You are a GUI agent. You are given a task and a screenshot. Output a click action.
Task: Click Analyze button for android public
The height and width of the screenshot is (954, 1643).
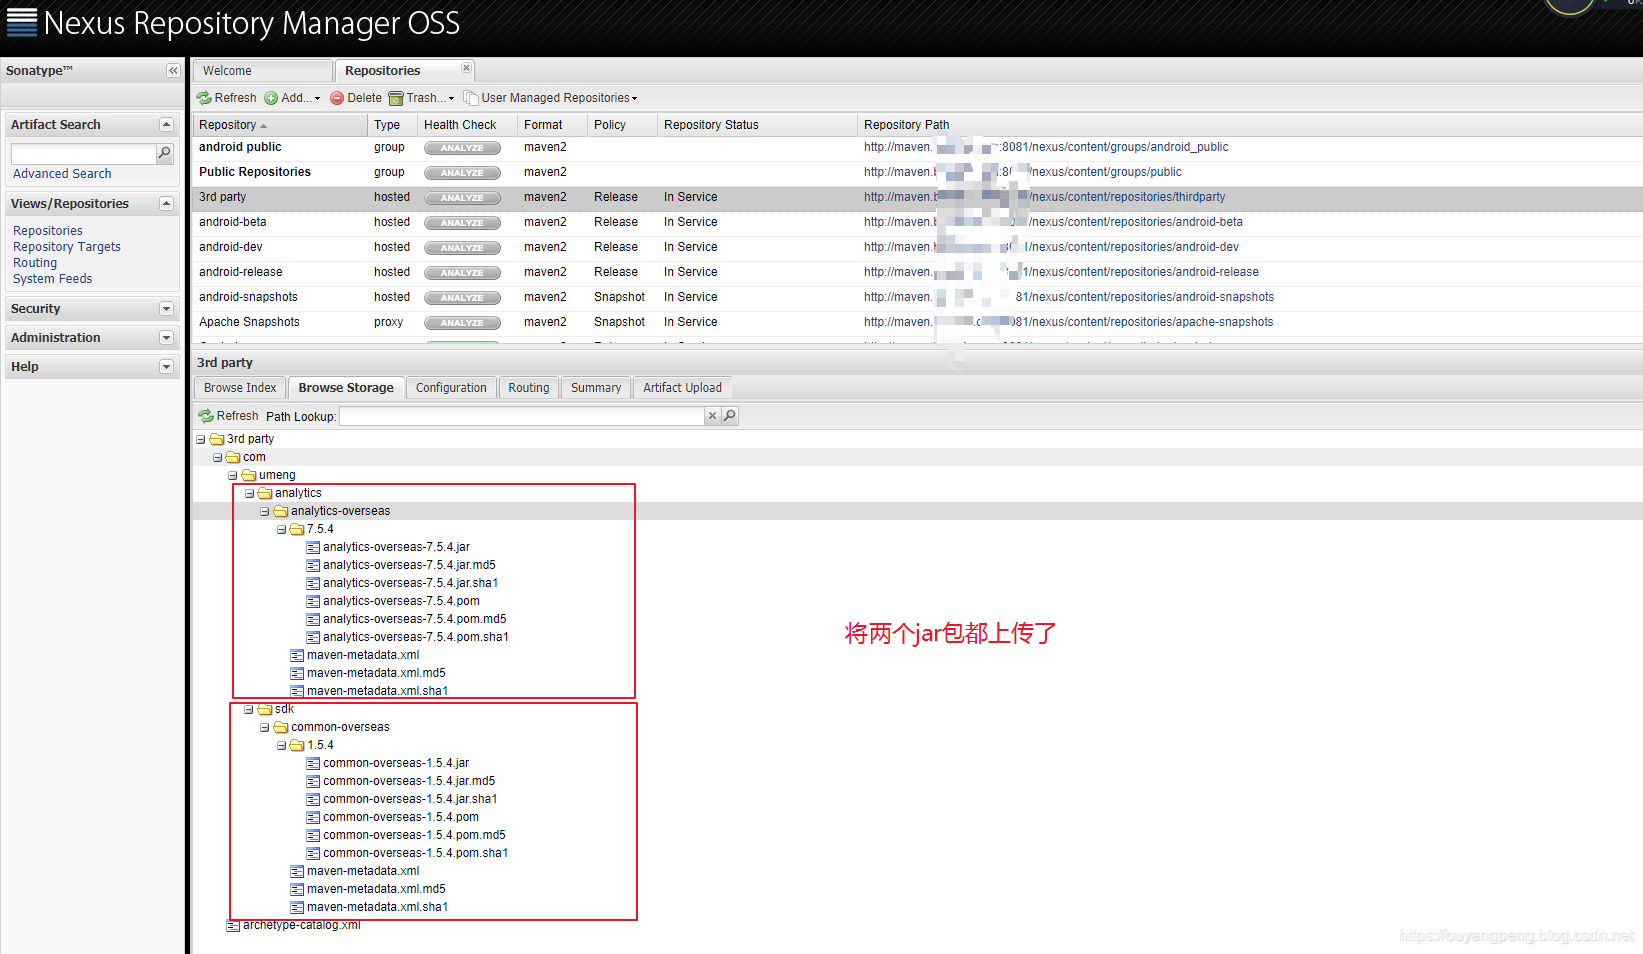[x=462, y=148]
